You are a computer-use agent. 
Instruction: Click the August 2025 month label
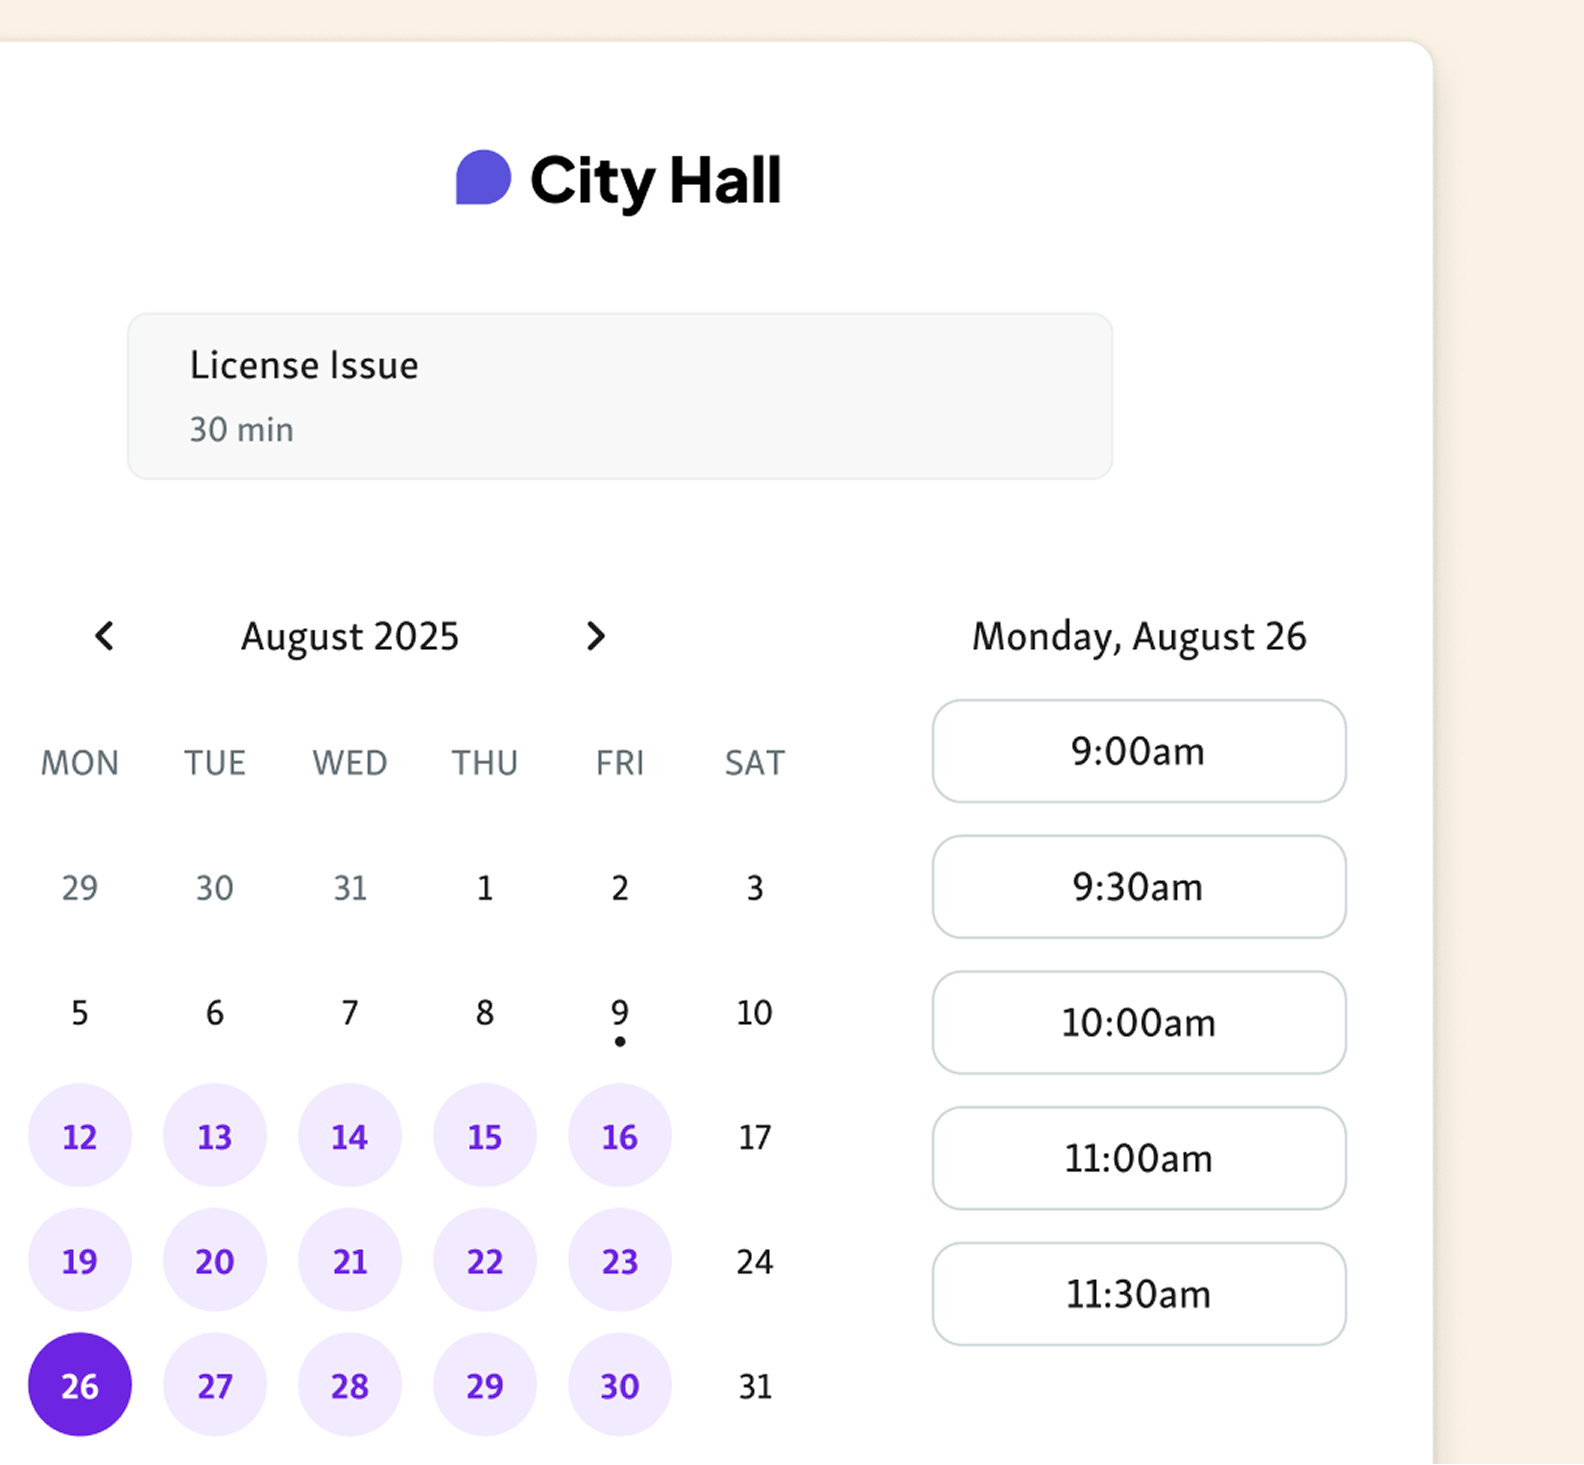(350, 636)
